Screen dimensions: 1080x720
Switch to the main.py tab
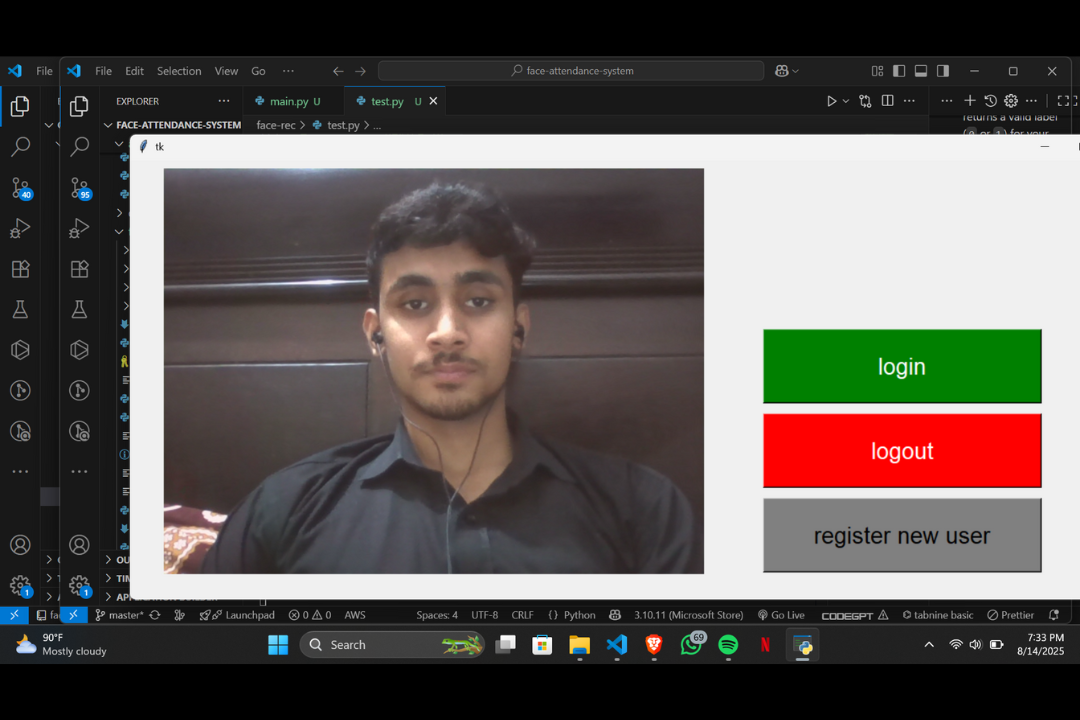(x=288, y=101)
